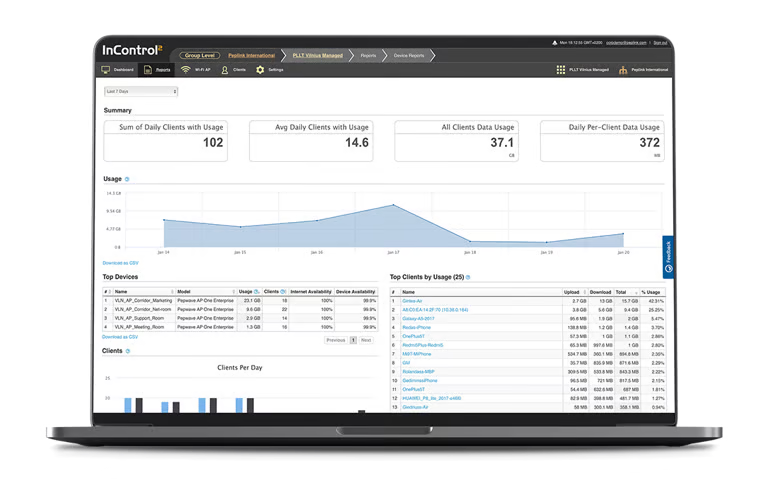This screenshot has height=495, width=768.
Task: Open PLLT Vilnius Managed breadcrumb
Action: pos(318,55)
